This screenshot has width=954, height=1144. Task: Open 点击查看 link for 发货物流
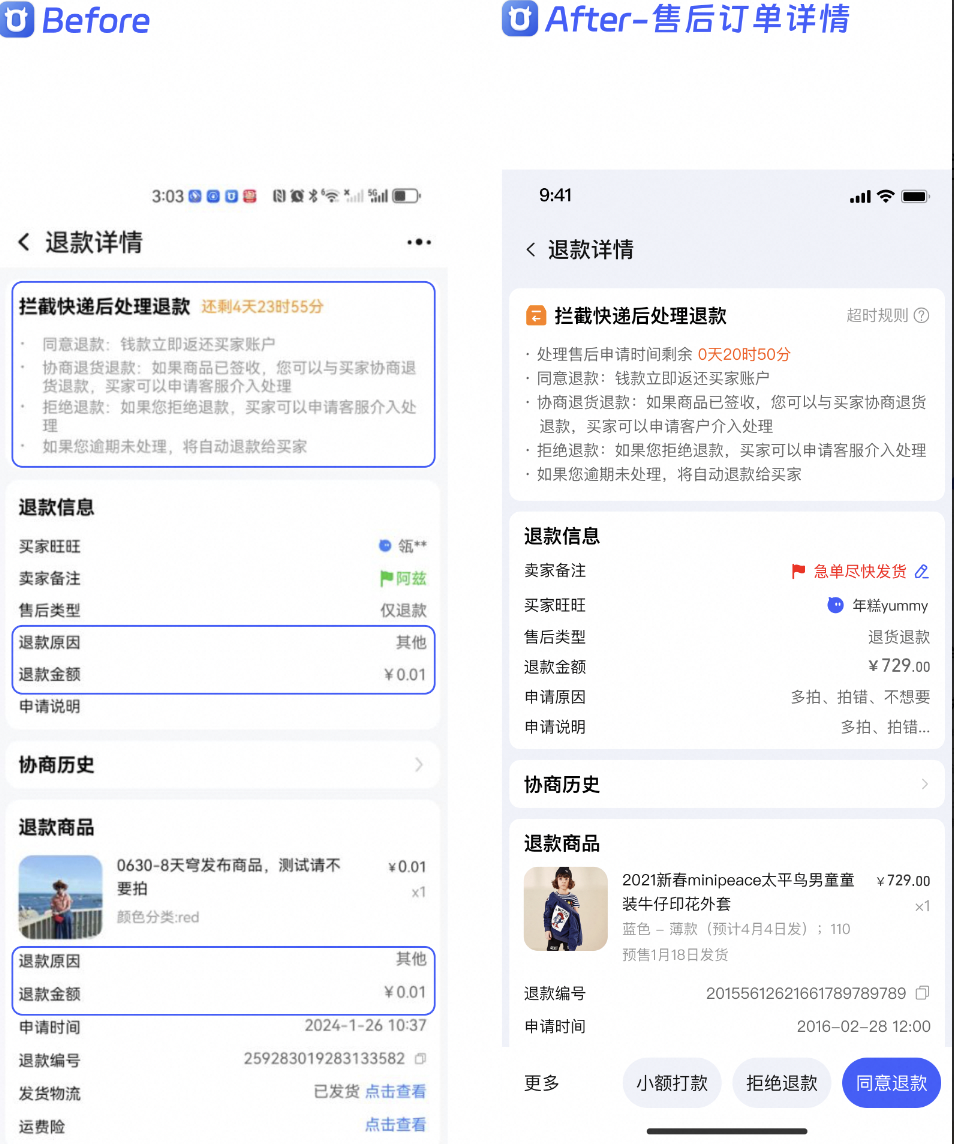[395, 1091]
